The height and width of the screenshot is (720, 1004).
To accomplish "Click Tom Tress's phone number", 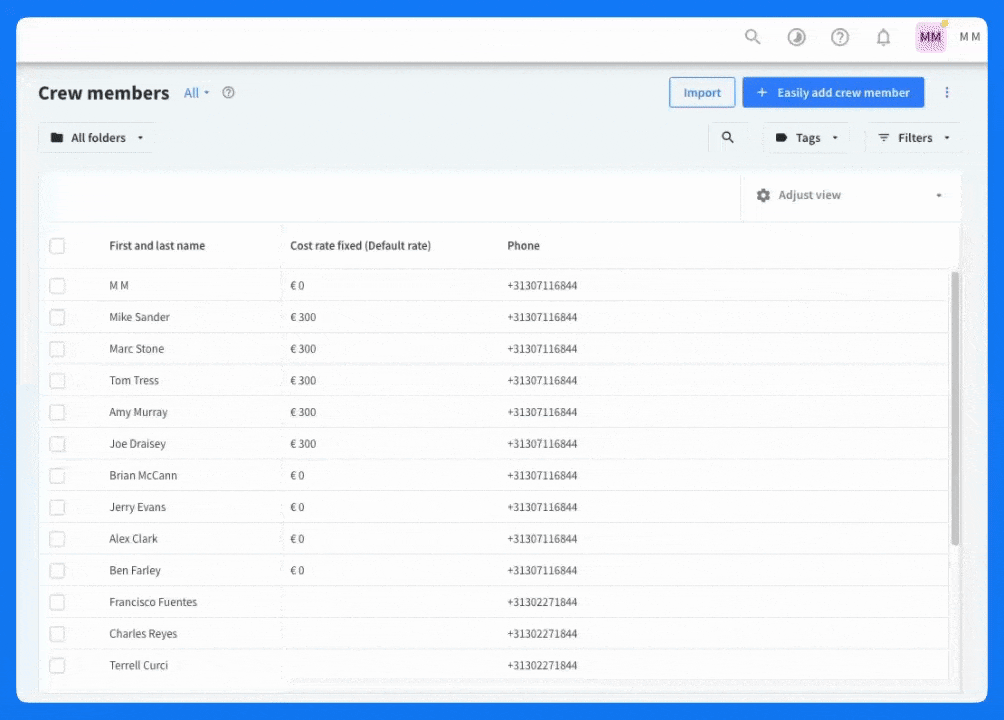I will pyautogui.click(x=542, y=380).
